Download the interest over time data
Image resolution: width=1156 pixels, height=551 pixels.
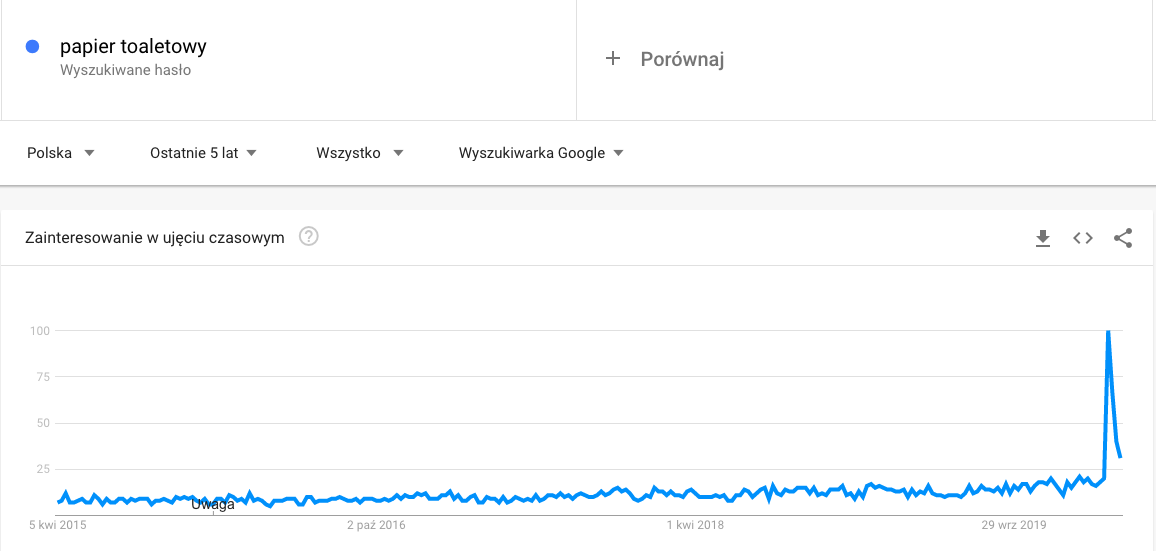tap(1042, 238)
